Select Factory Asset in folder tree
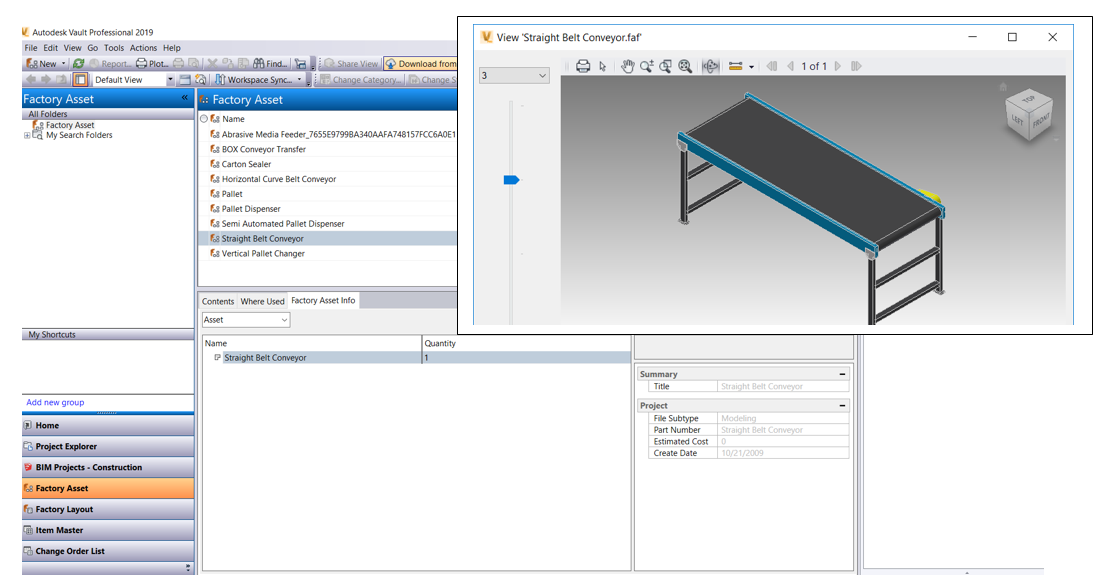 [x=70, y=125]
